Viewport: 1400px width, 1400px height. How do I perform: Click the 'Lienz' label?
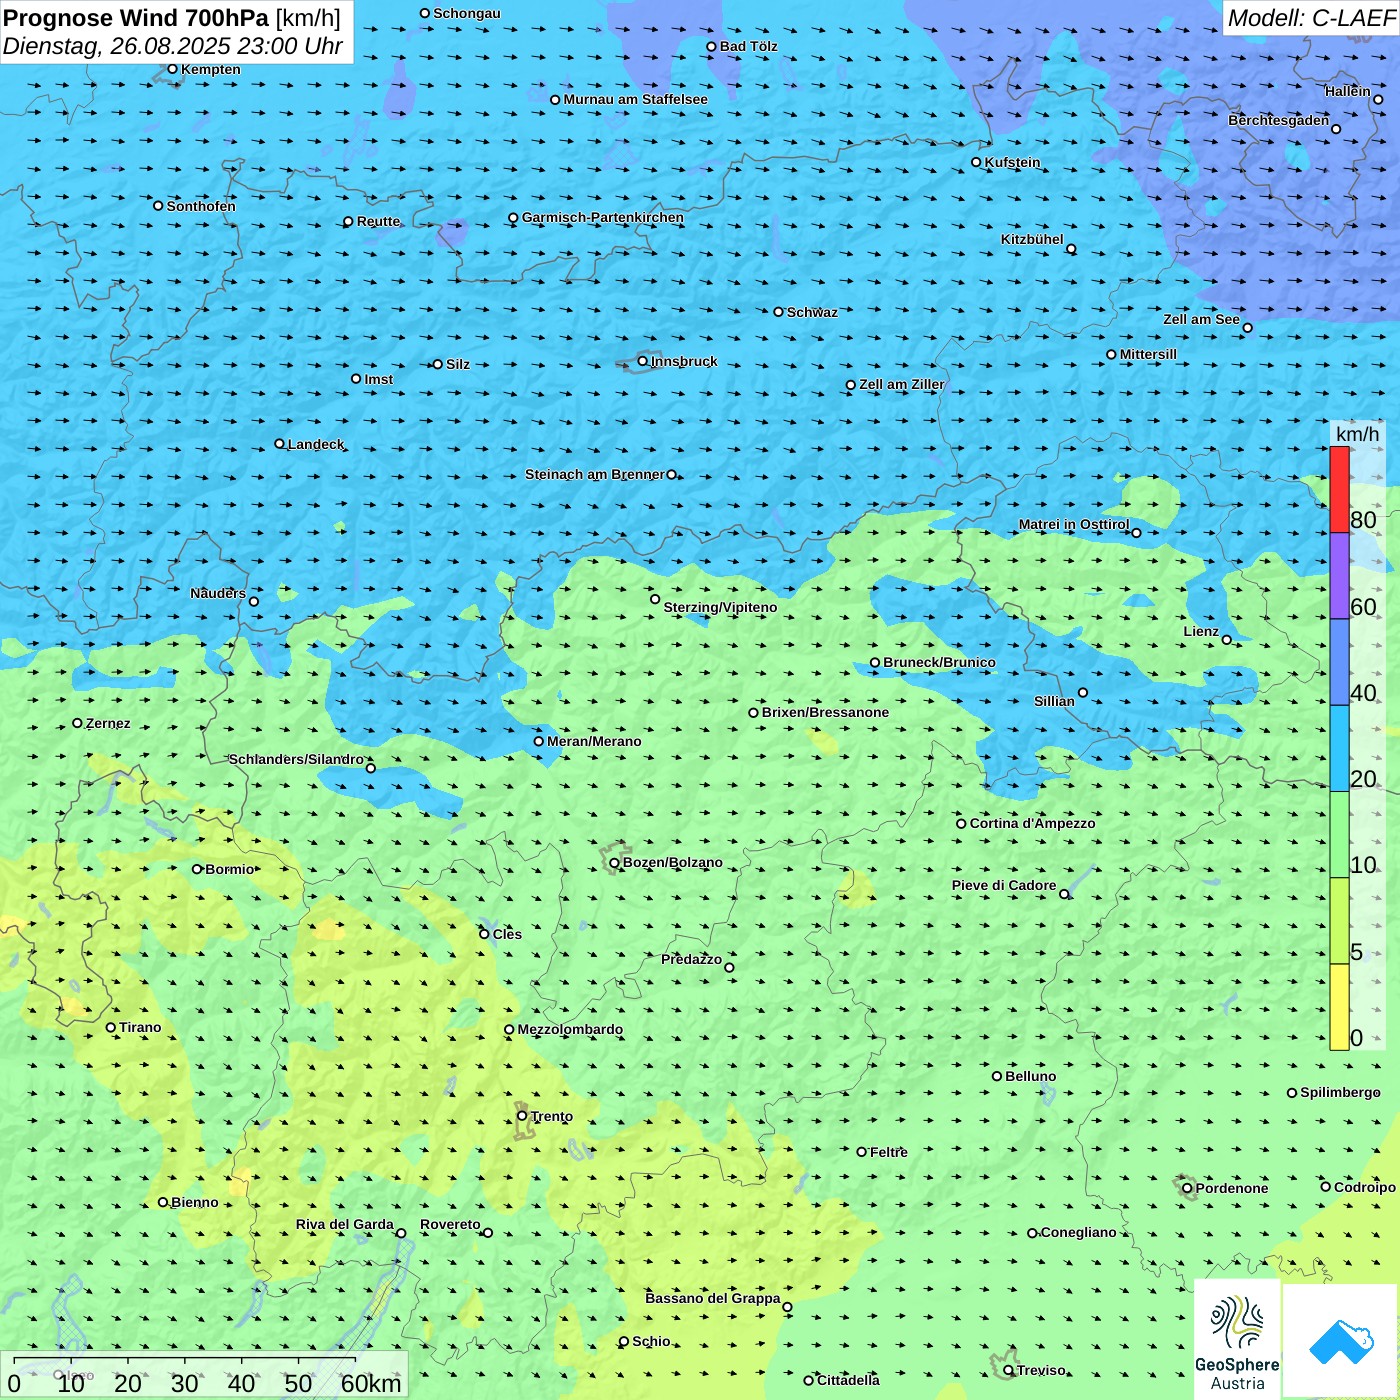pyautogui.click(x=1201, y=631)
